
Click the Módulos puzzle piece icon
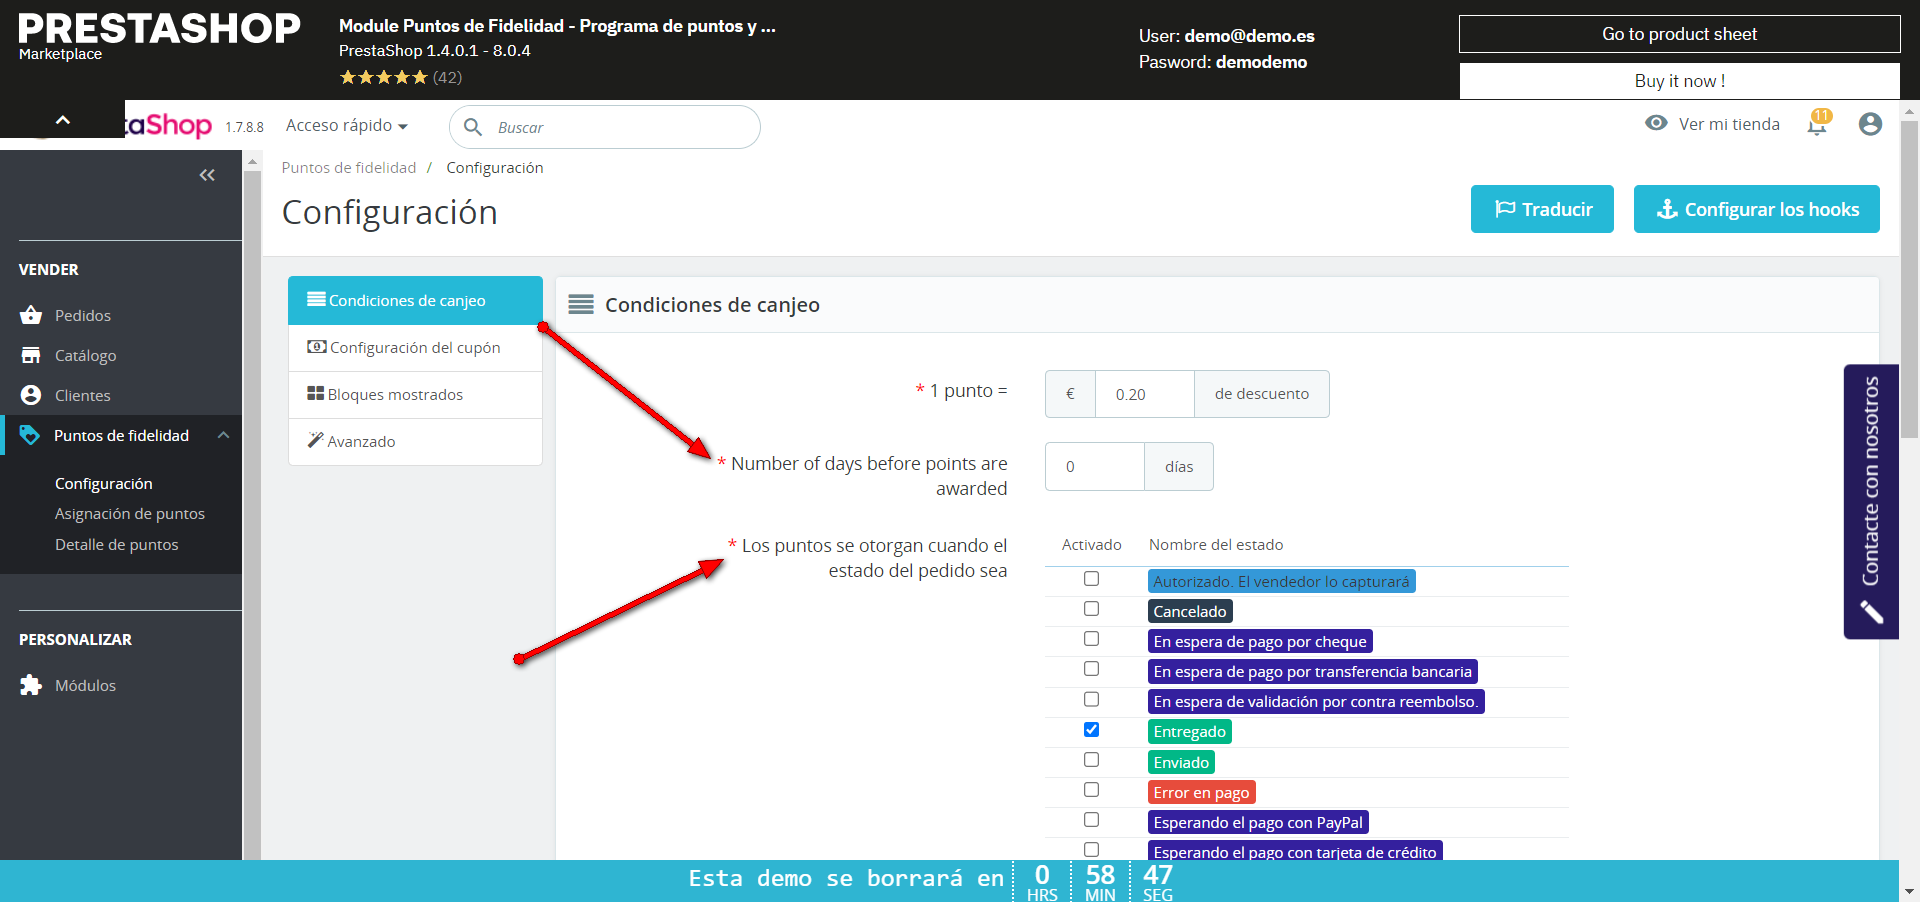coord(31,685)
